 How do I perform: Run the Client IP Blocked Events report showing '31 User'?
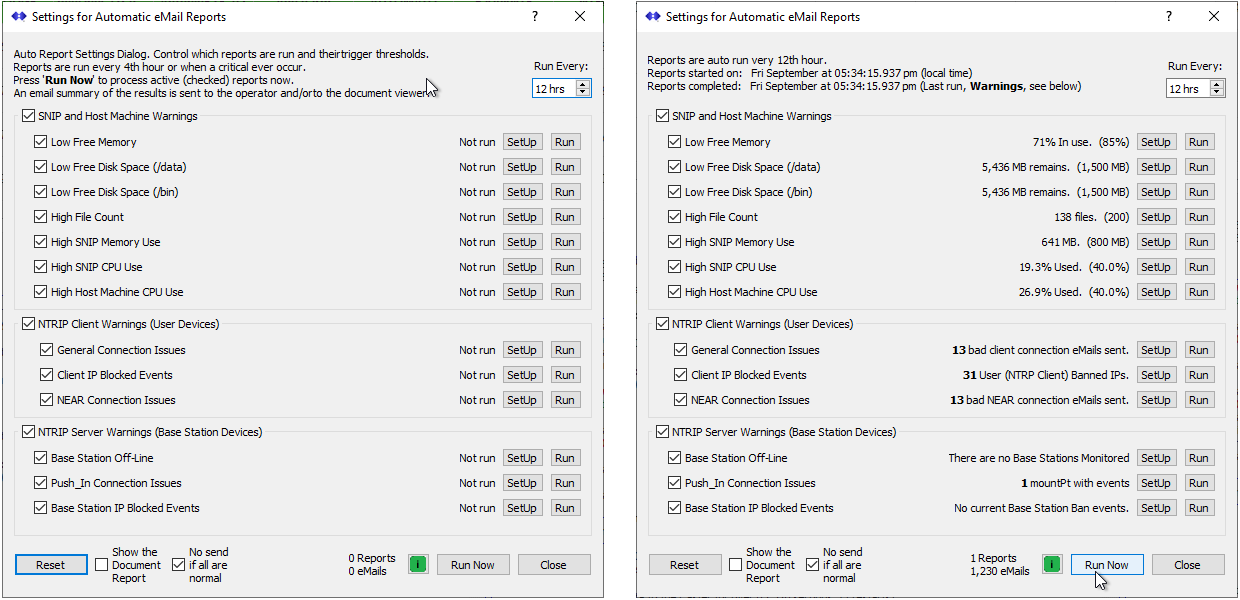click(x=1199, y=375)
